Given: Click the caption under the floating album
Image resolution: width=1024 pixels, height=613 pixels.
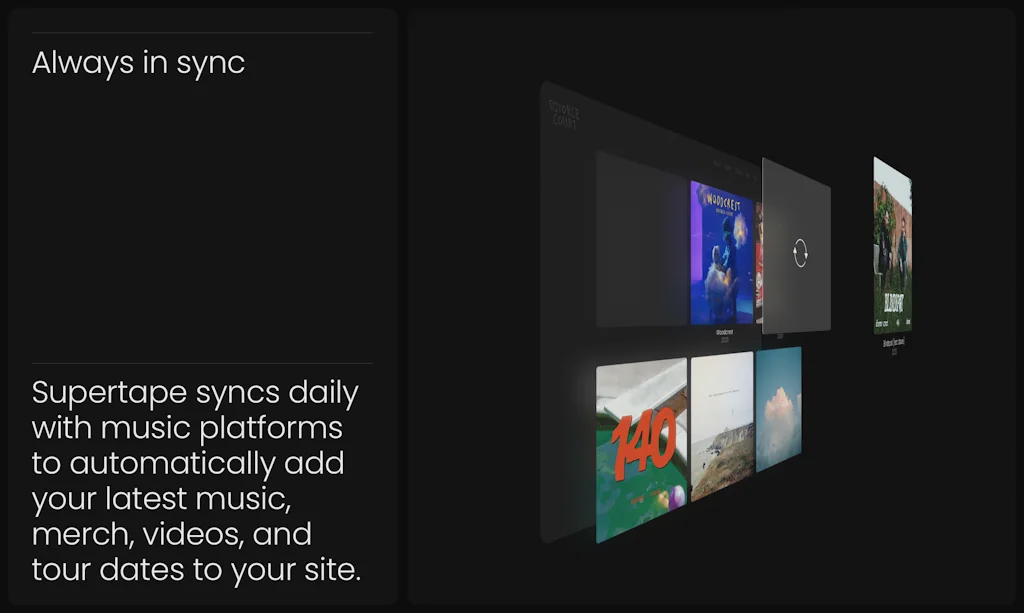Looking at the screenshot, I should coord(893,343).
